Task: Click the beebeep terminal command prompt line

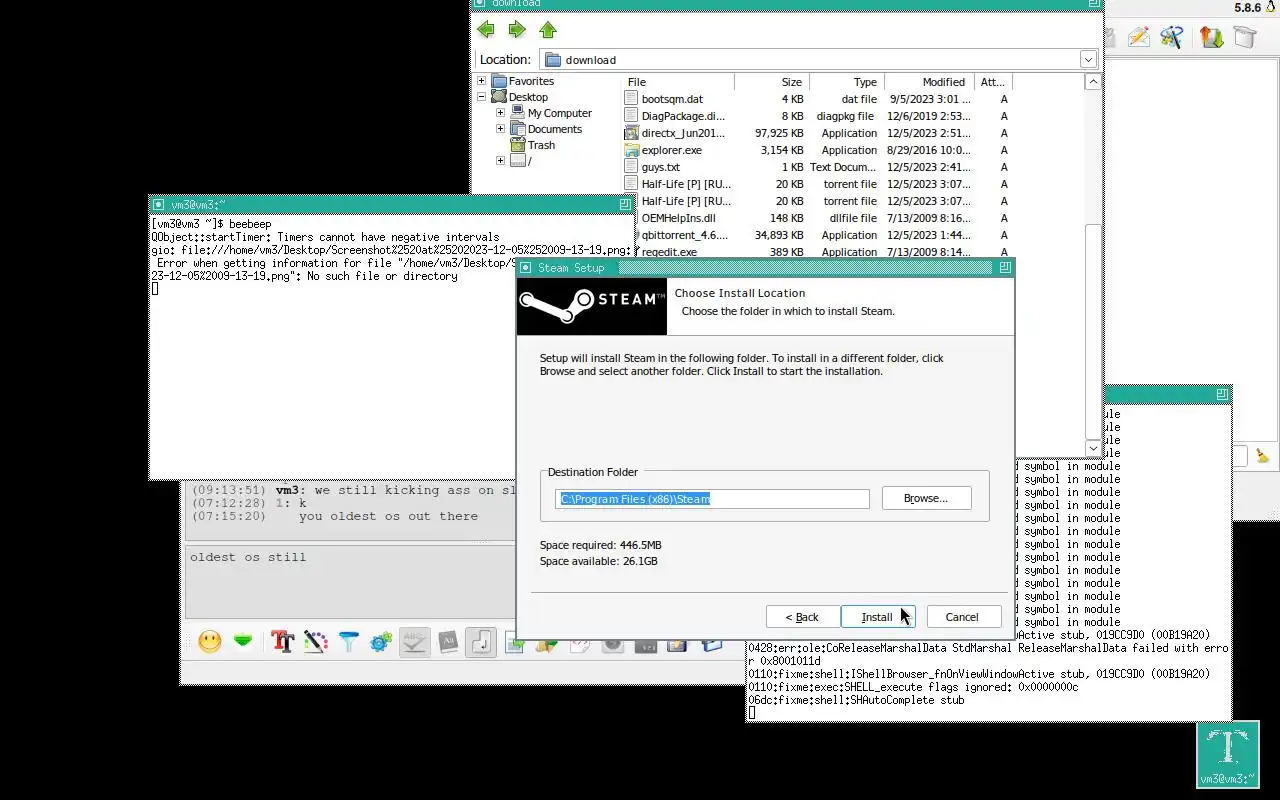Action: click(x=211, y=224)
